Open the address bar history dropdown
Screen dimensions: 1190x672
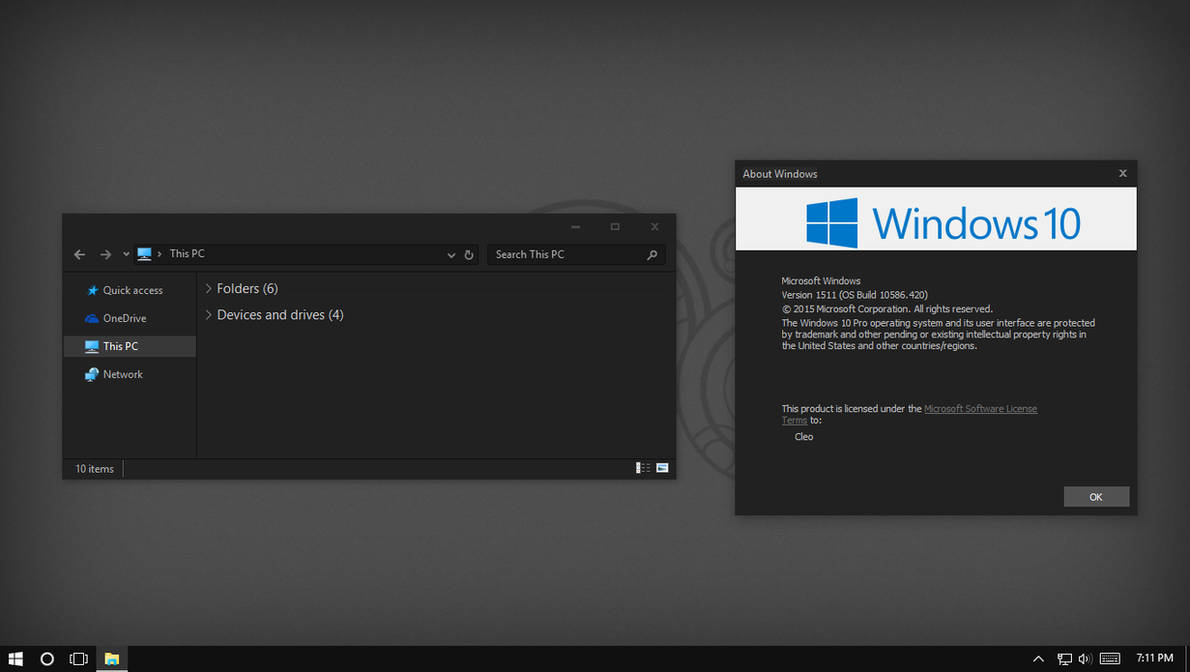(x=451, y=255)
